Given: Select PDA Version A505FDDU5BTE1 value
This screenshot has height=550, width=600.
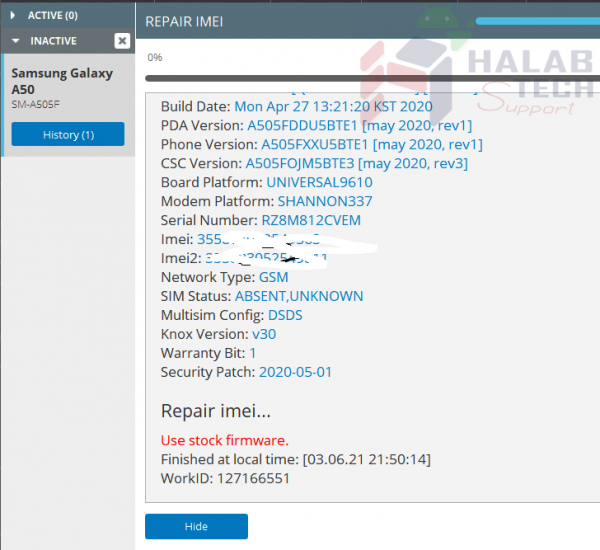Looking at the screenshot, I should pyautogui.click(x=359, y=126).
